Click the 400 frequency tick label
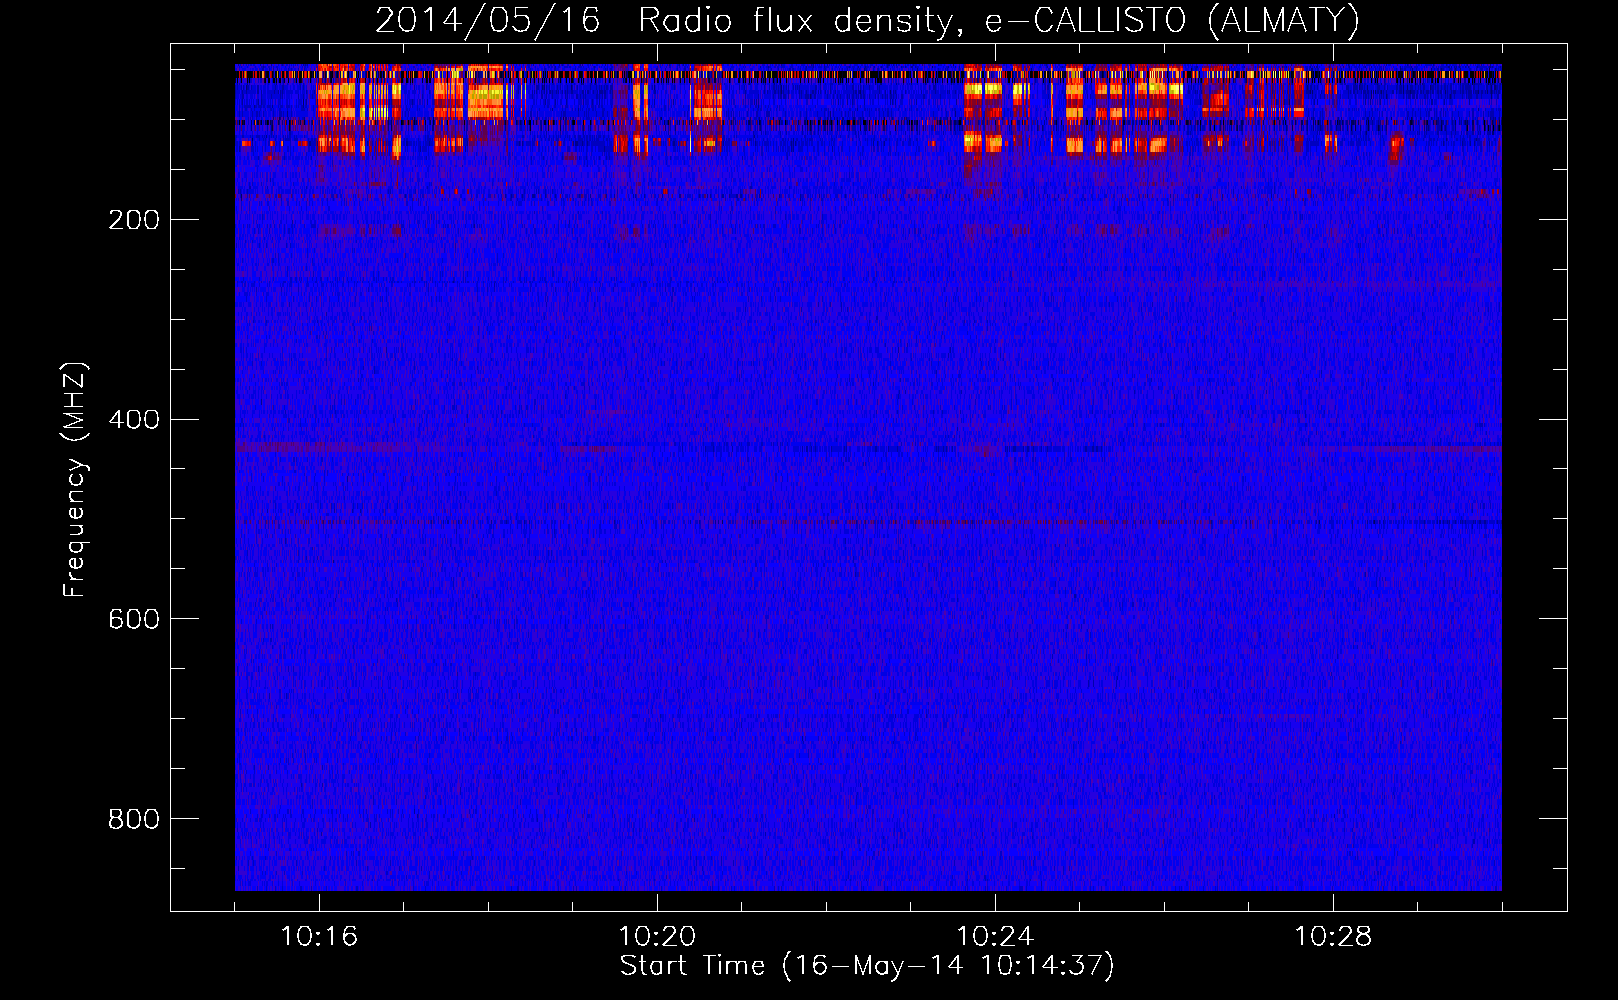This screenshot has height=1000, width=1618. click(134, 420)
